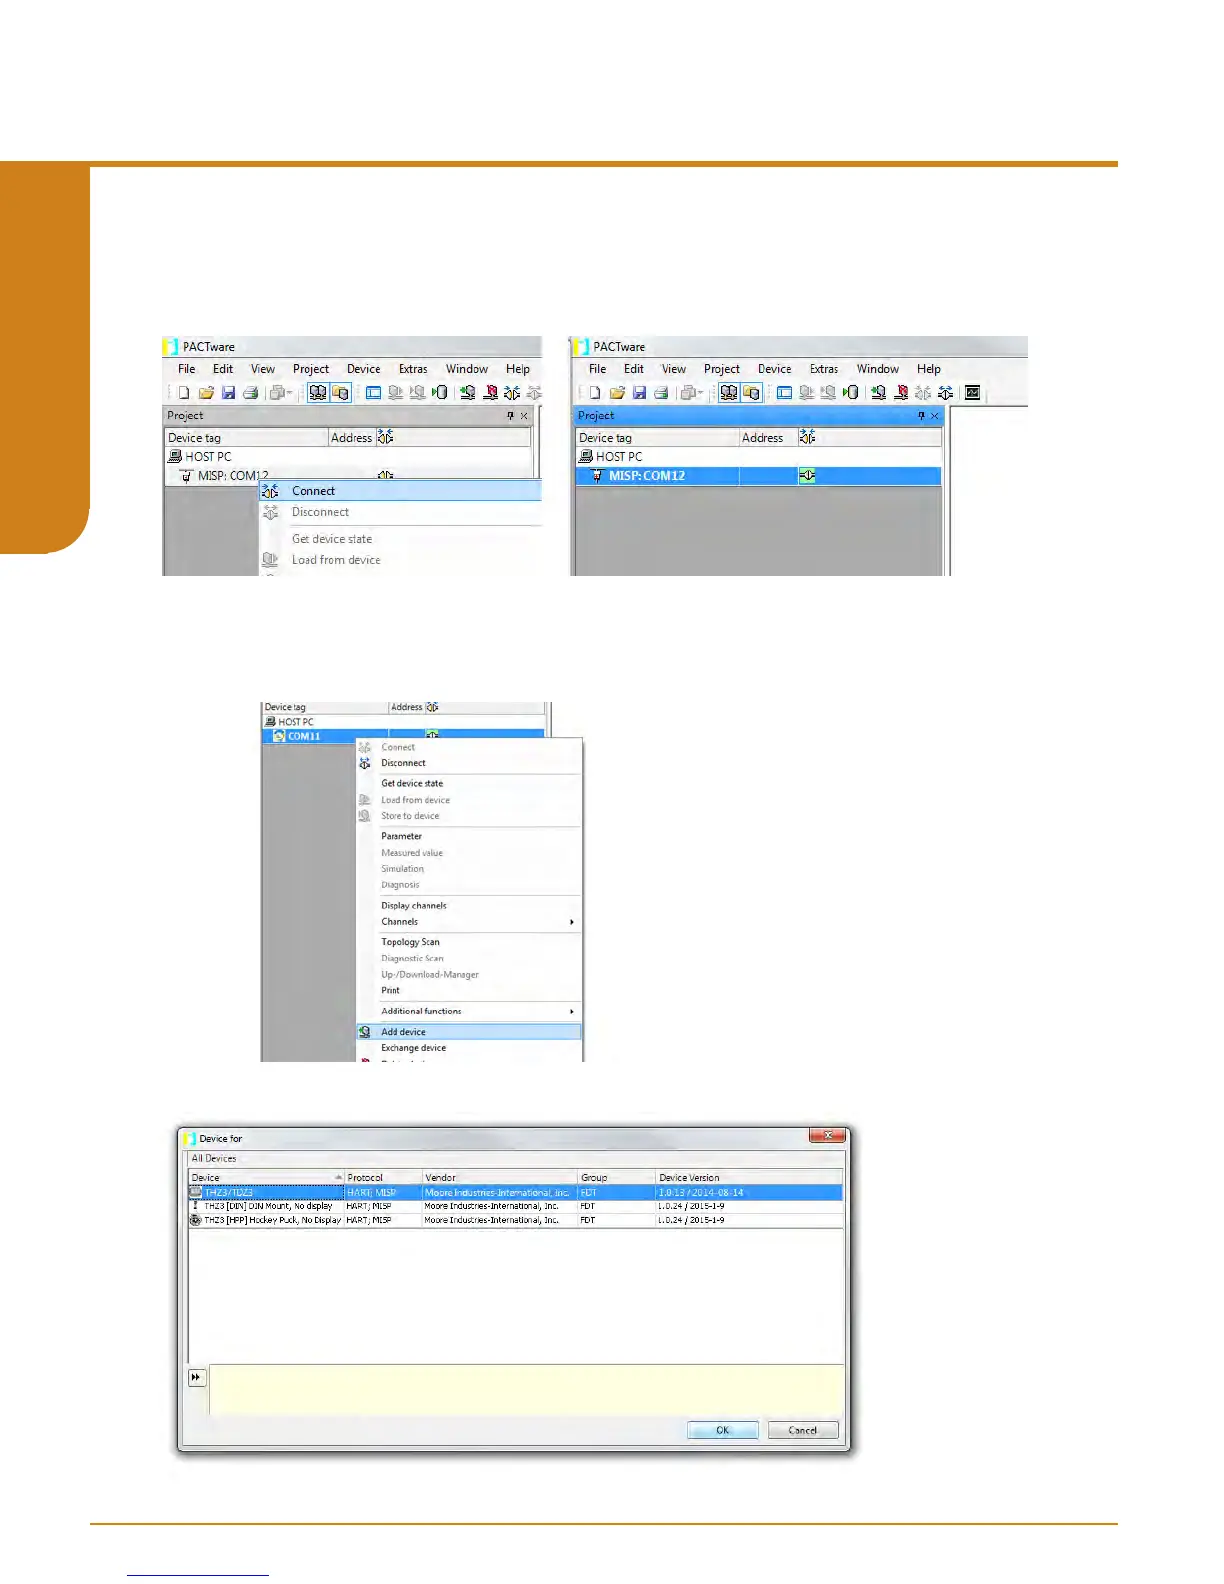This screenshot has width=1224, height=1584.
Task: Pin the Project panel in left PACTware window
Action: (x=510, y=416)
